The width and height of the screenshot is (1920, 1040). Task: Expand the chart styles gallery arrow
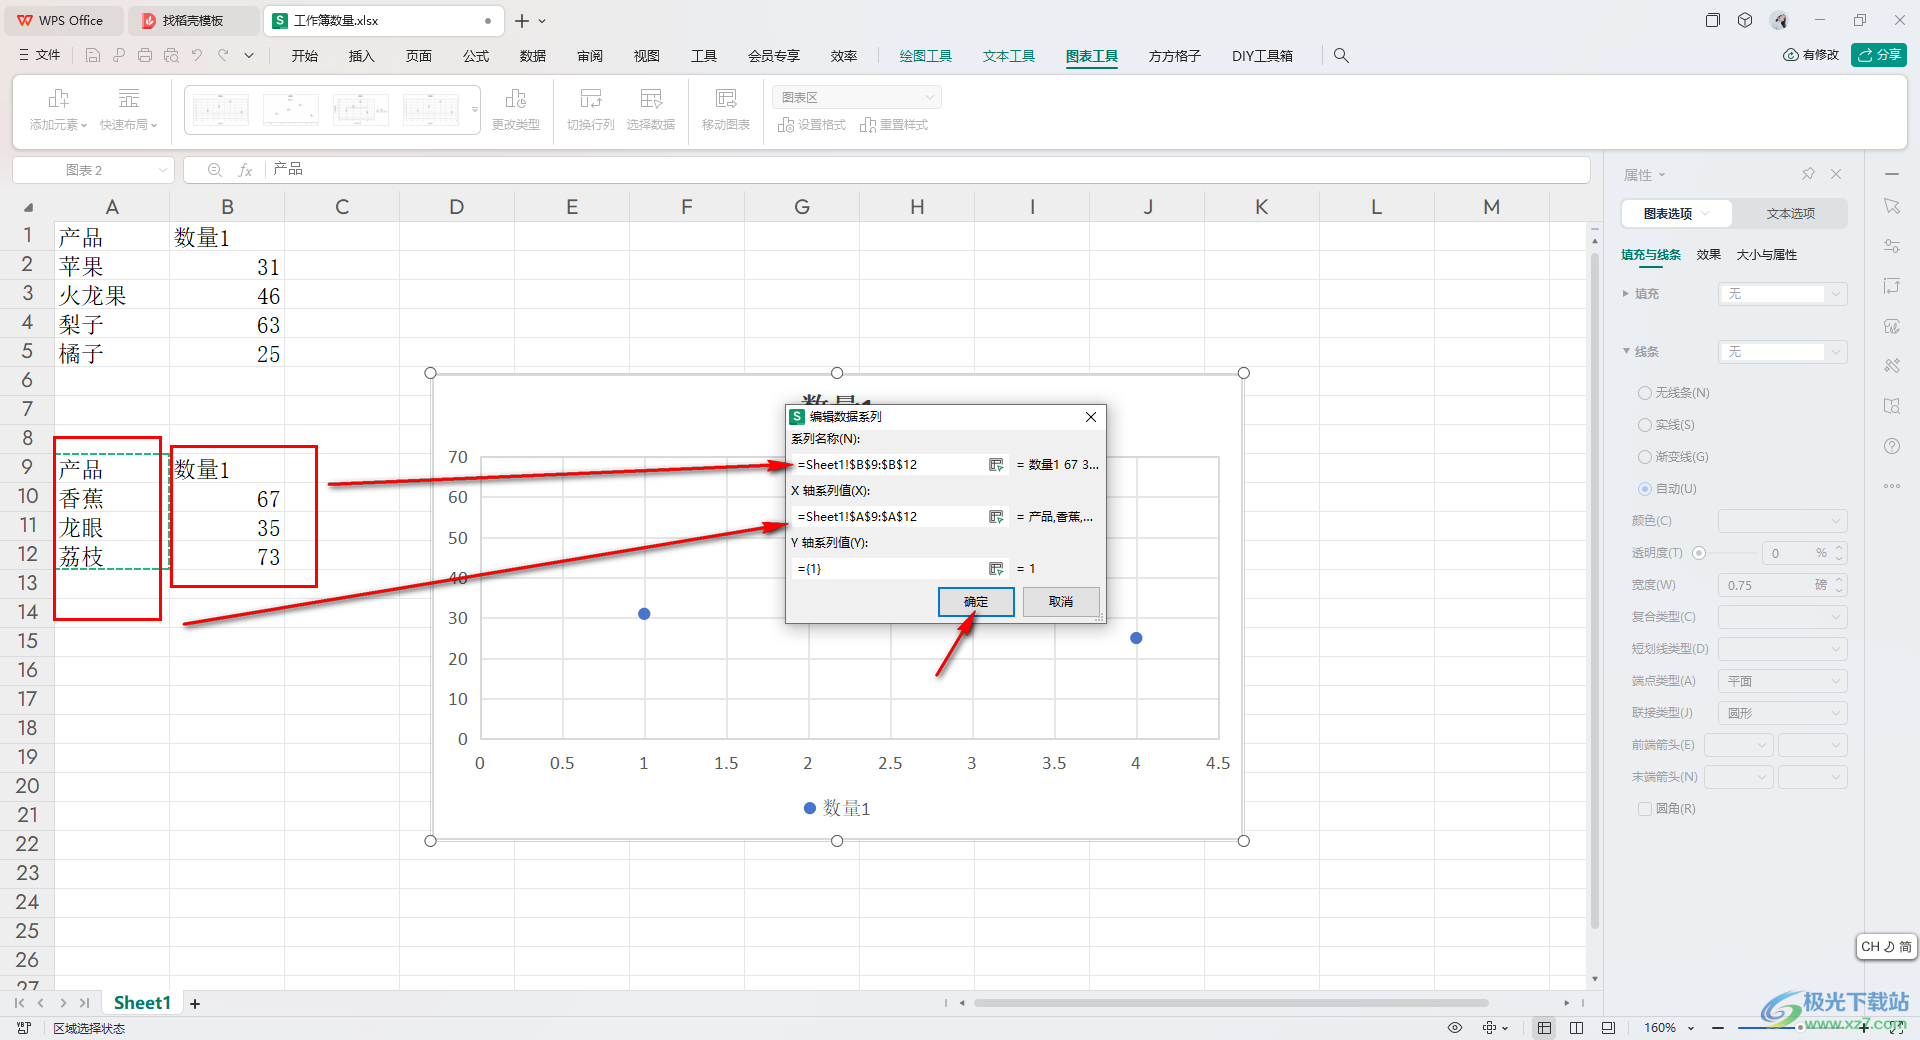474,110
